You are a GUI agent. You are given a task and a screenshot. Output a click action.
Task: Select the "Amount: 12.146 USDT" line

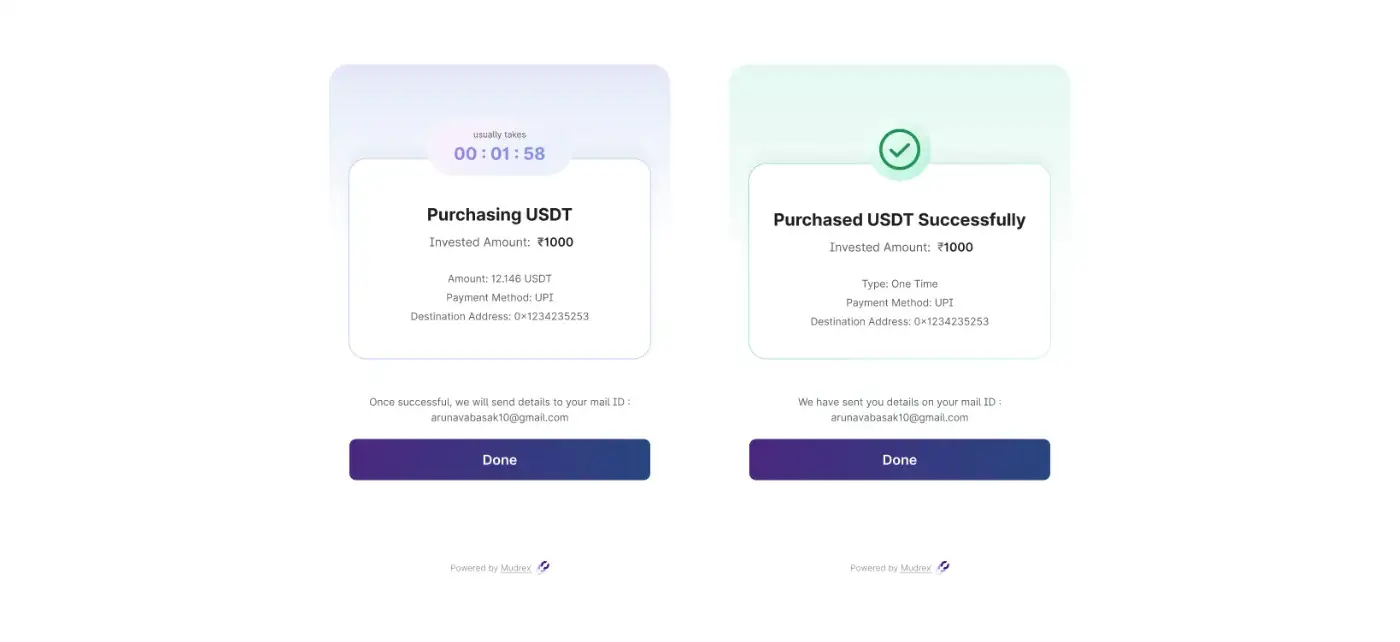pos(499,279)
